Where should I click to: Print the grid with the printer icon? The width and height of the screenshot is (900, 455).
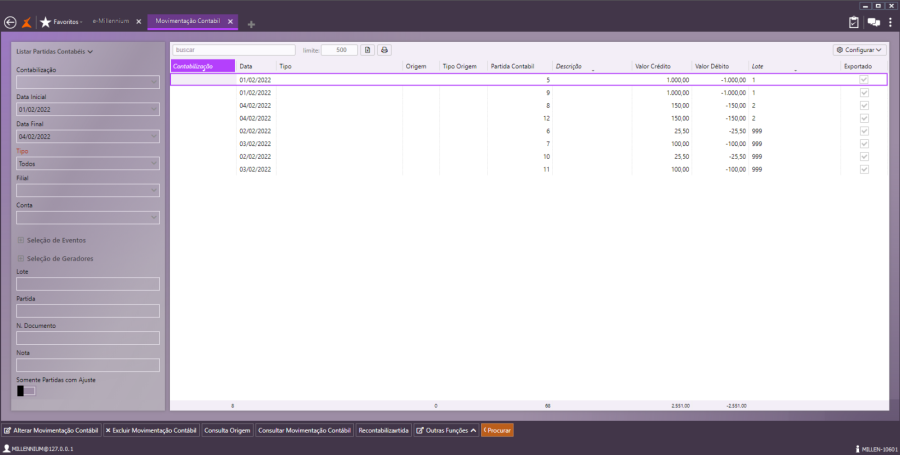[x=385, y=50]
